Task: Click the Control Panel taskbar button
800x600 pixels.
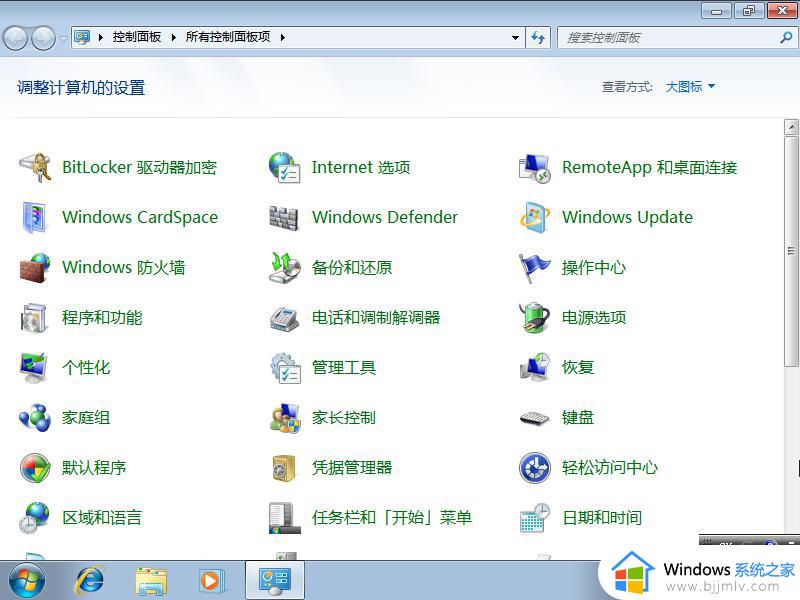Action: tap(275, 580)
